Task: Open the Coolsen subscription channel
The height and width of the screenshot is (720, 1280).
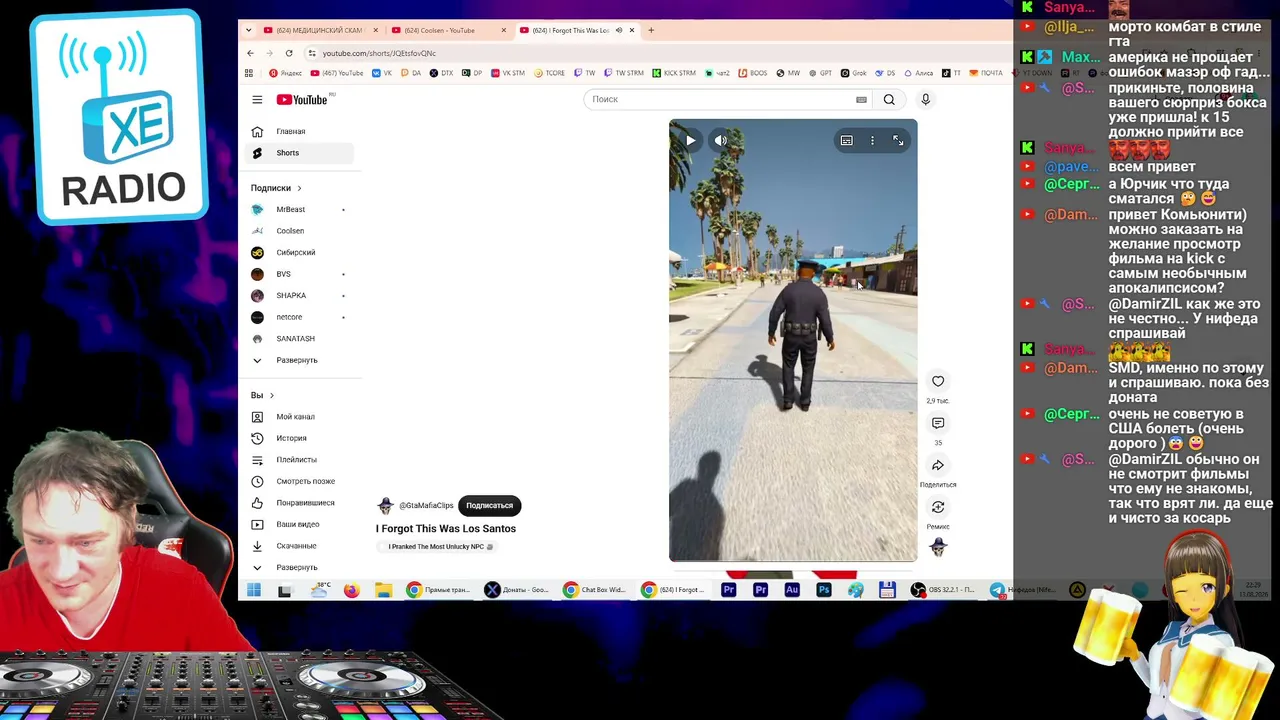Action: point(300,231)
